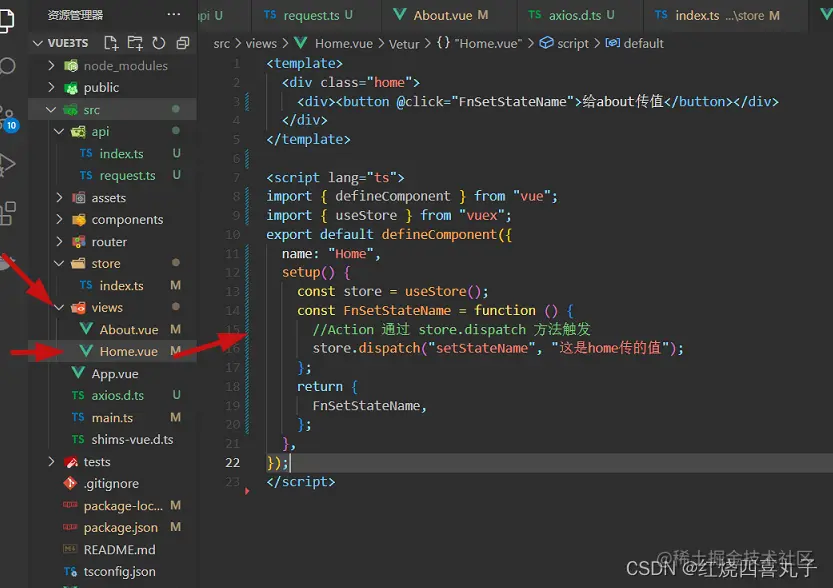Expand the router folder
Image resolution: width=833 pixels, height=588 pixels.
60,242
